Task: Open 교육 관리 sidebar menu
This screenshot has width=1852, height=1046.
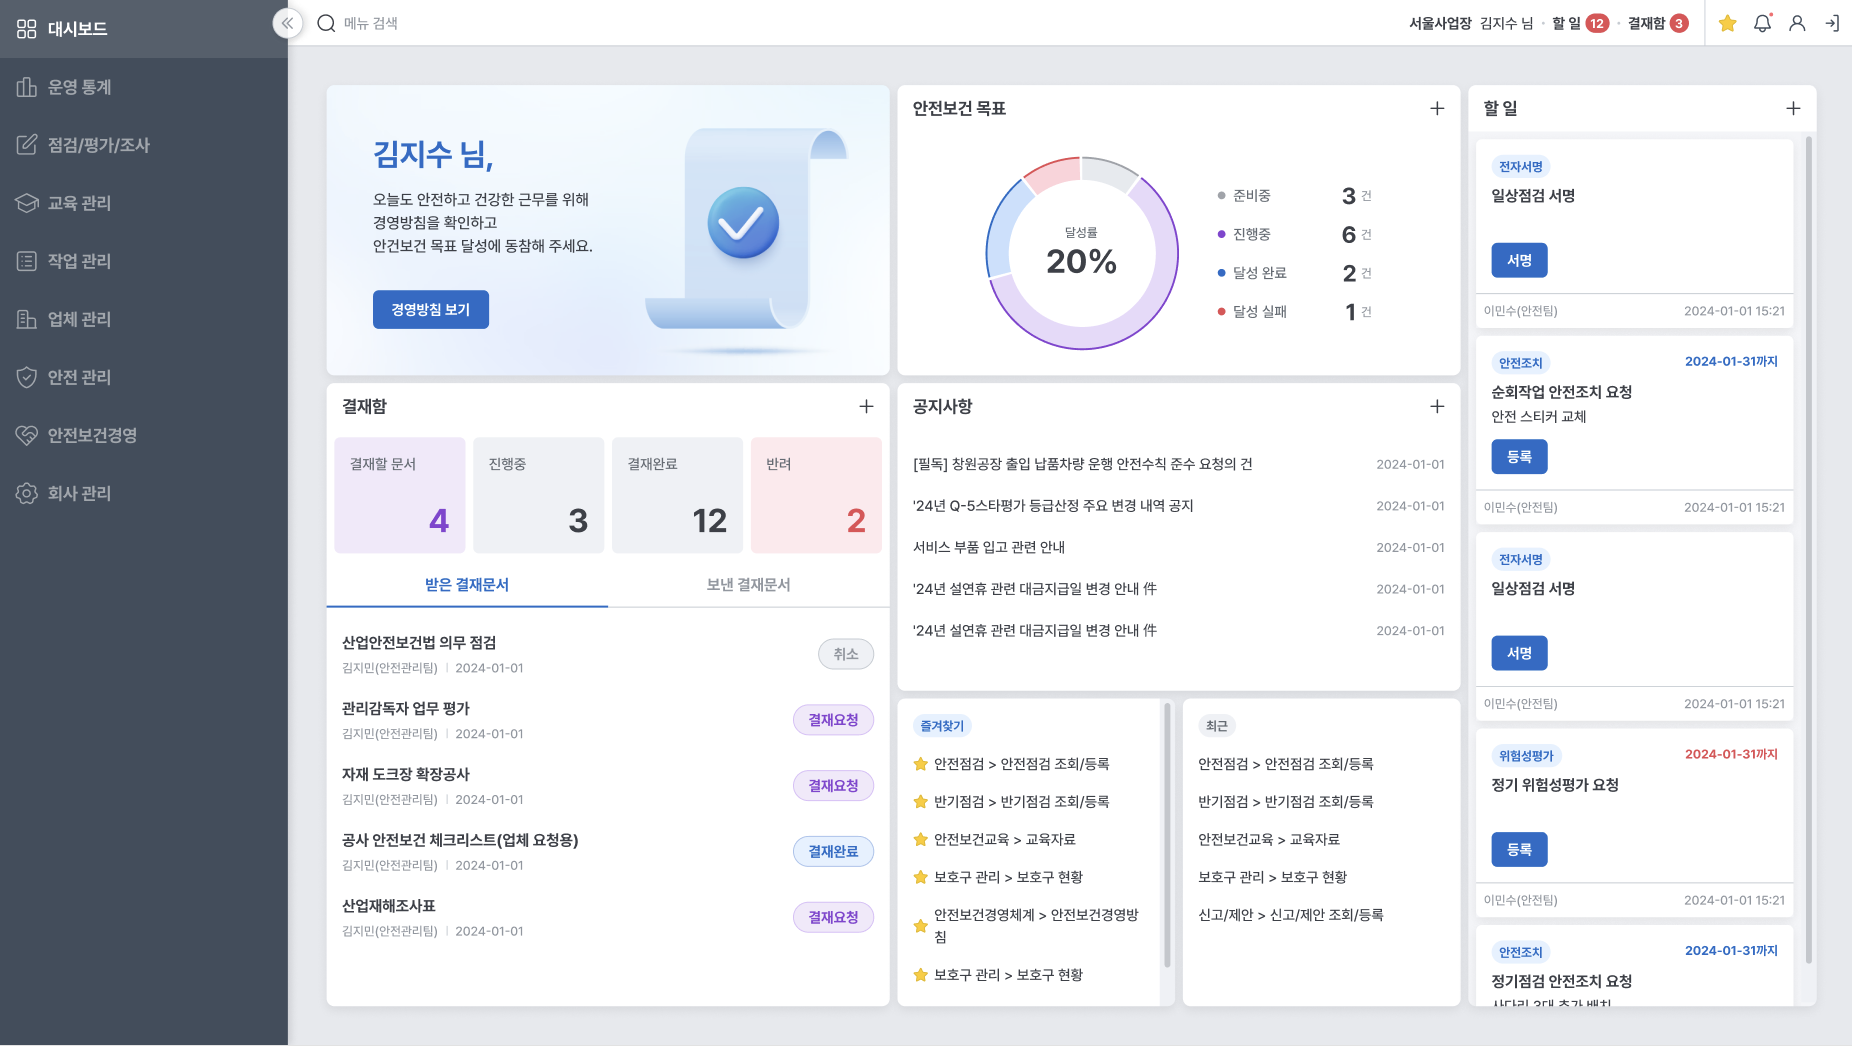Action: click(x=80, y=203)
